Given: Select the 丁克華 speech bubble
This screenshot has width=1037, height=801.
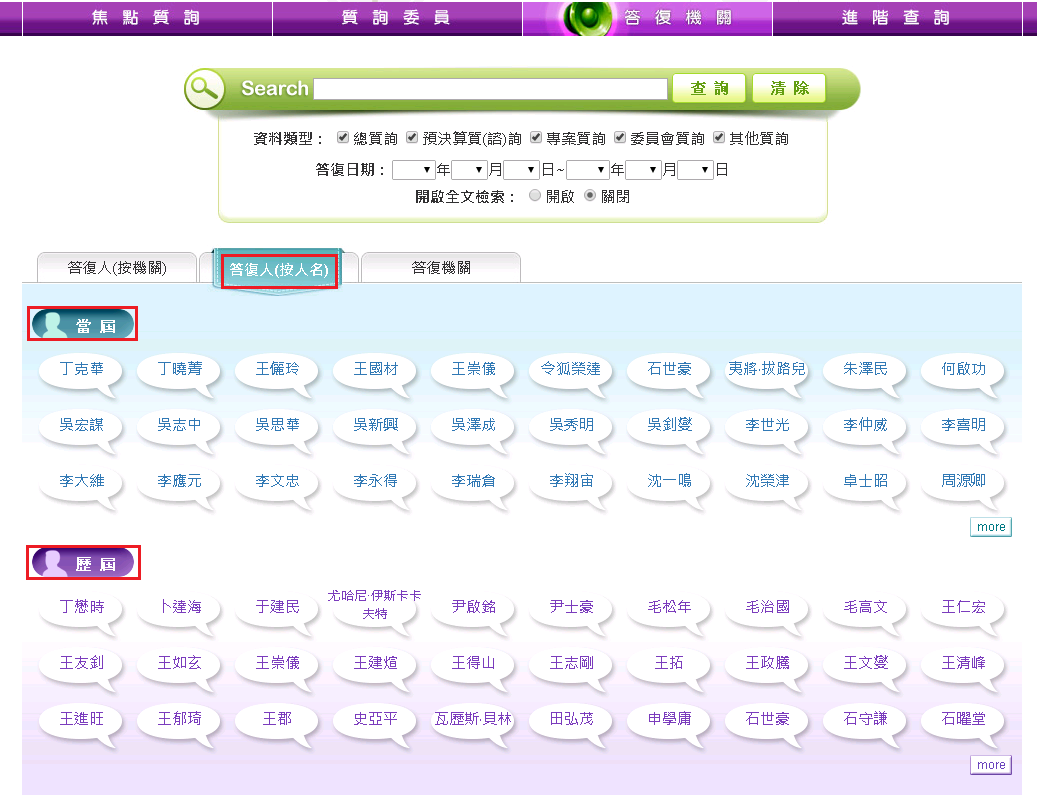Looking at the screenshot, I should pyautogui.click(x=81, y=369).
